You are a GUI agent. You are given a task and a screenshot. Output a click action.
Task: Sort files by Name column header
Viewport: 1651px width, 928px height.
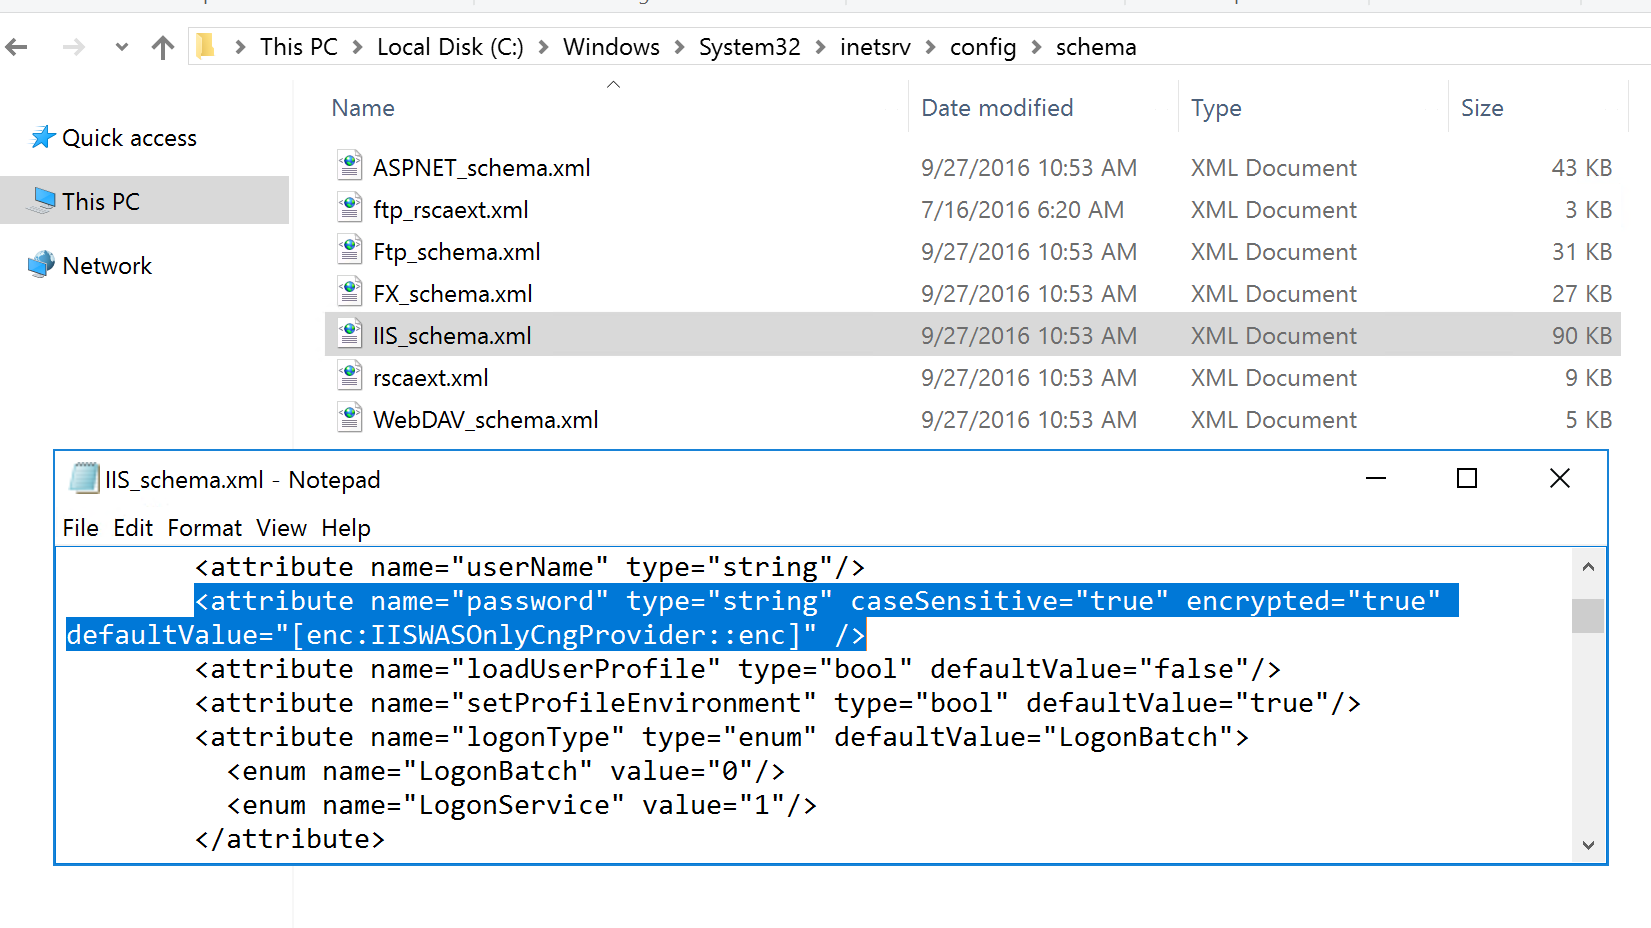coord(363,108)
